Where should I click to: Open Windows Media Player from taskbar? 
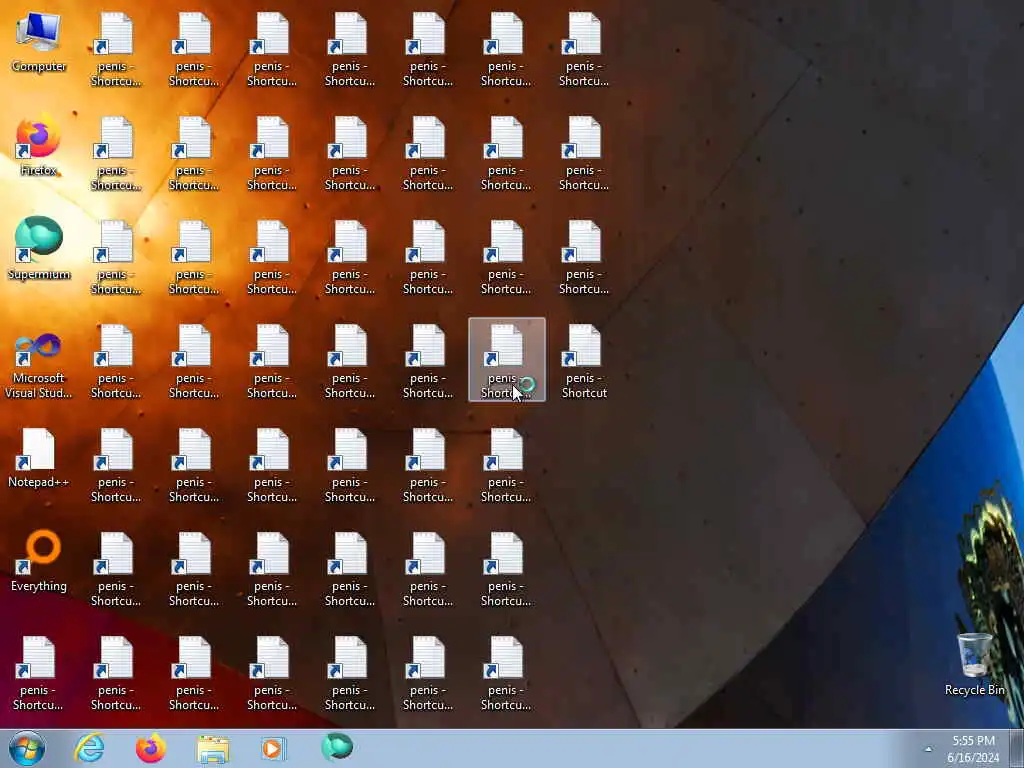273,748
